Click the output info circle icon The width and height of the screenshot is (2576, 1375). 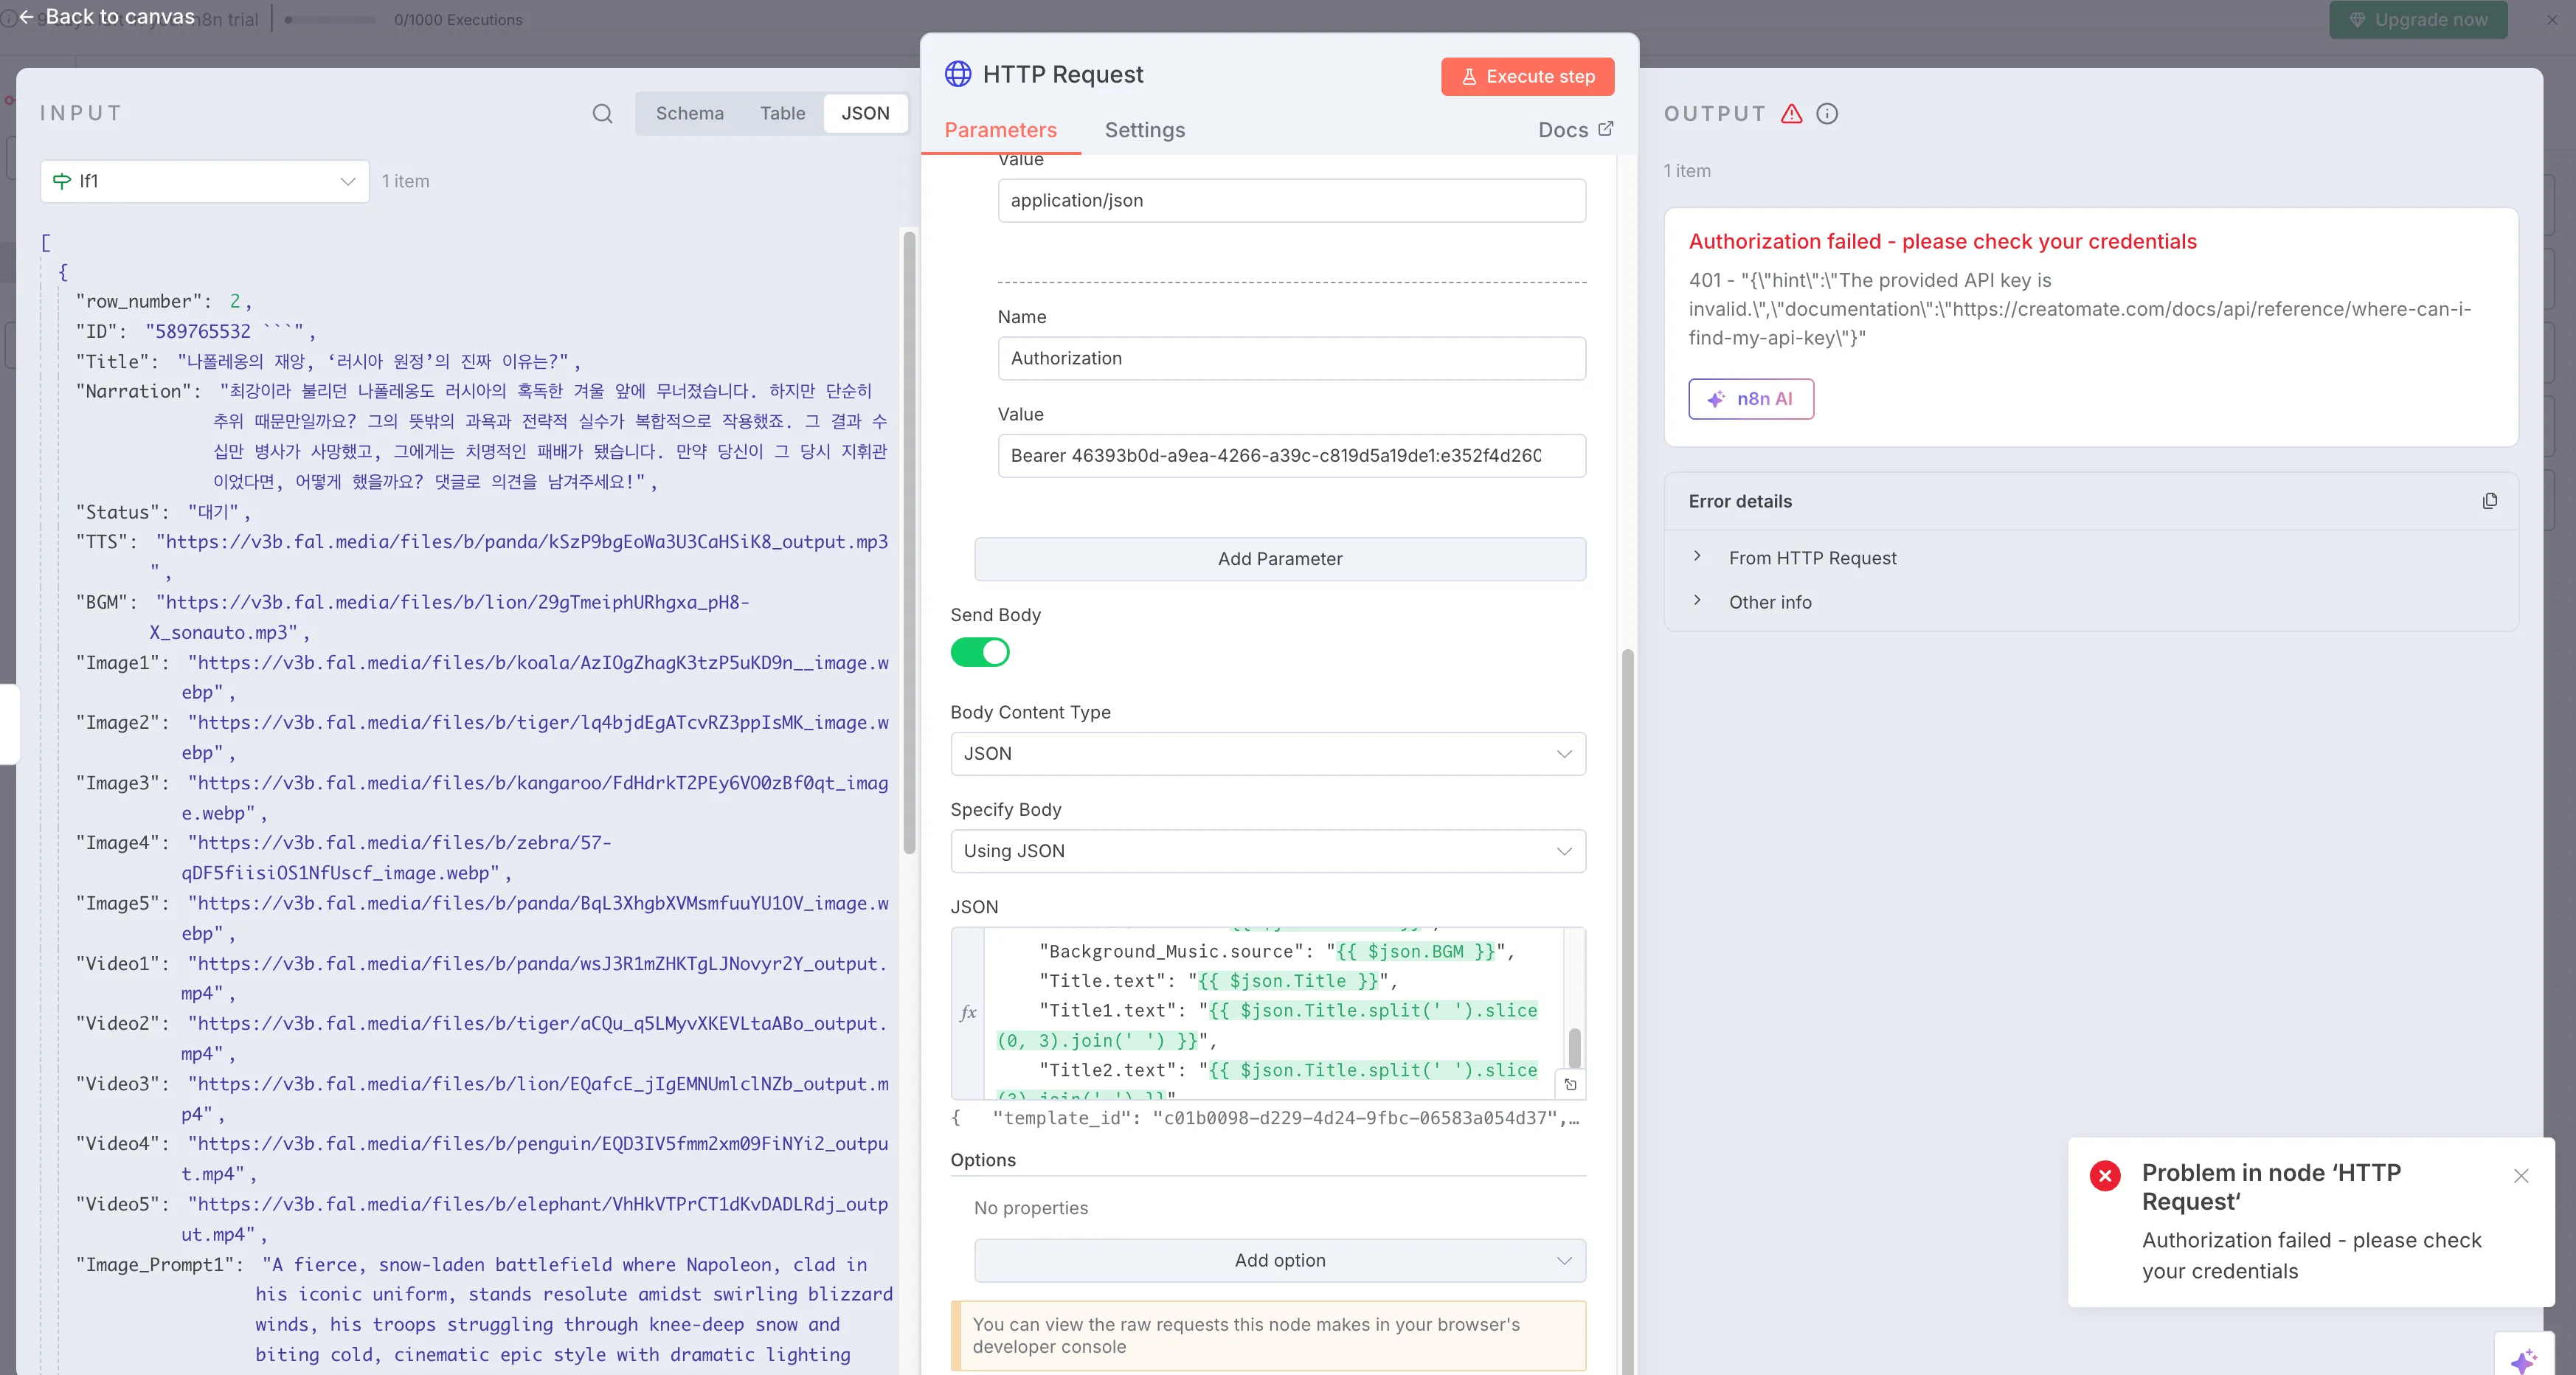(1827, 114)
